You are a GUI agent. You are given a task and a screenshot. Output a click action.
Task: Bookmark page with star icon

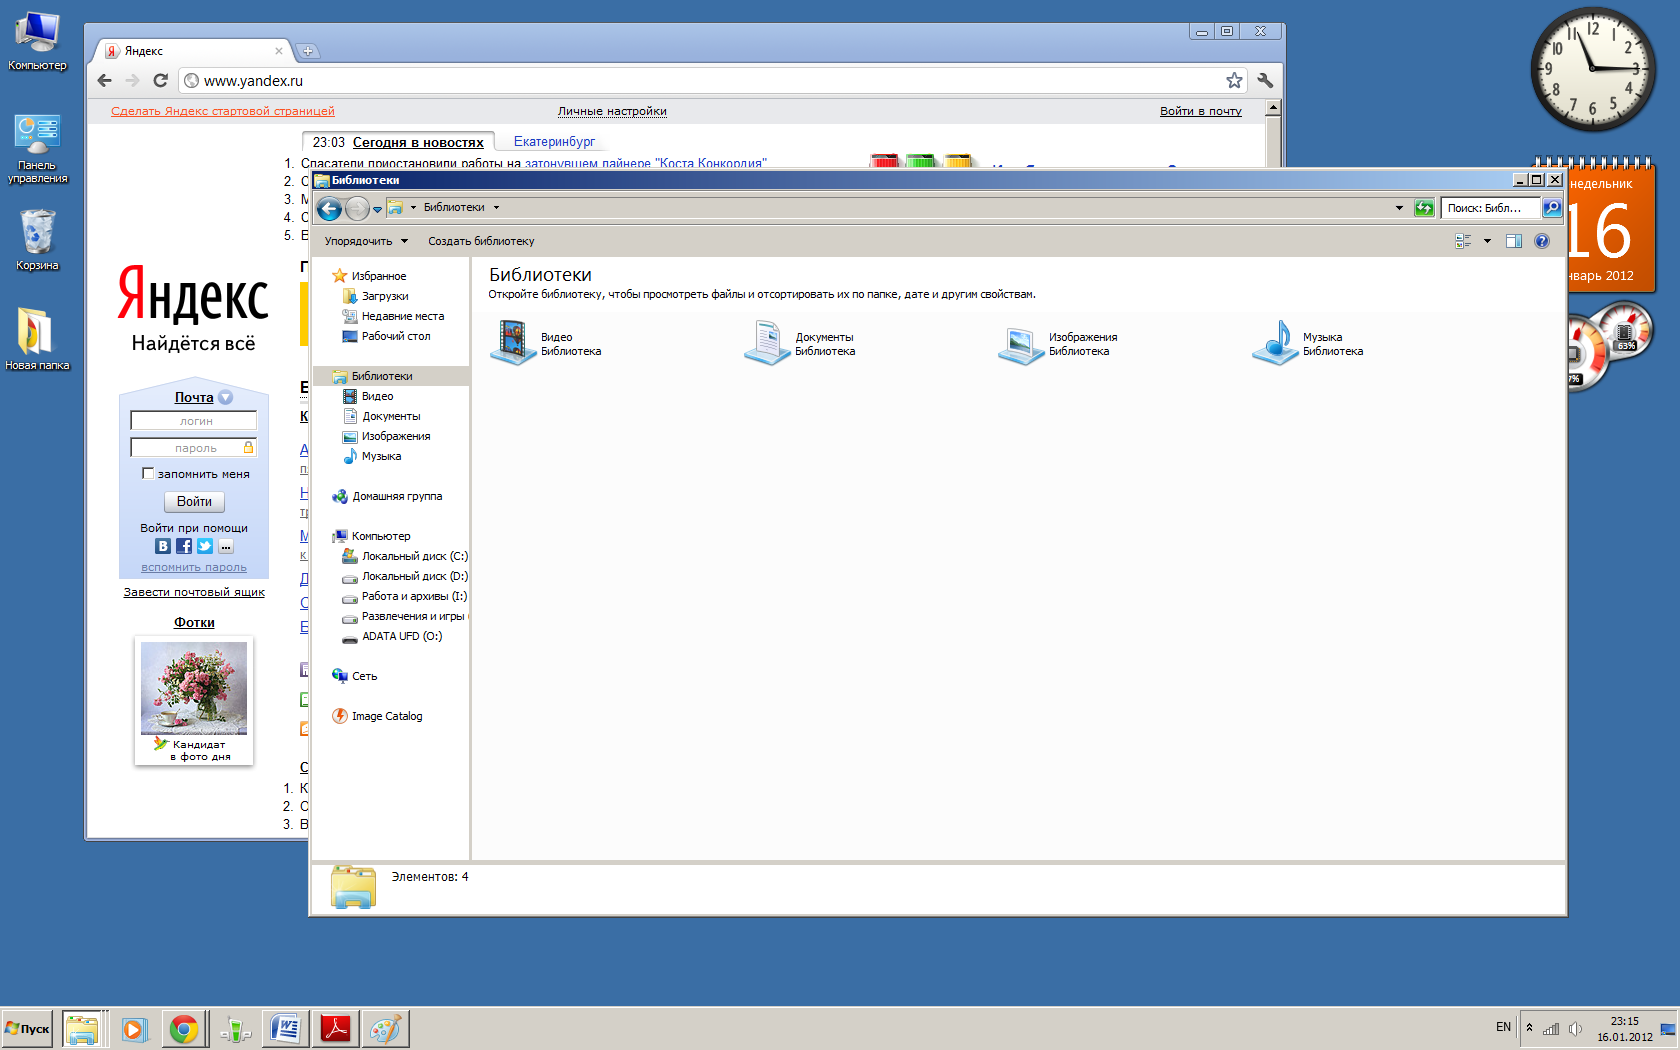tap(1235, 80)
